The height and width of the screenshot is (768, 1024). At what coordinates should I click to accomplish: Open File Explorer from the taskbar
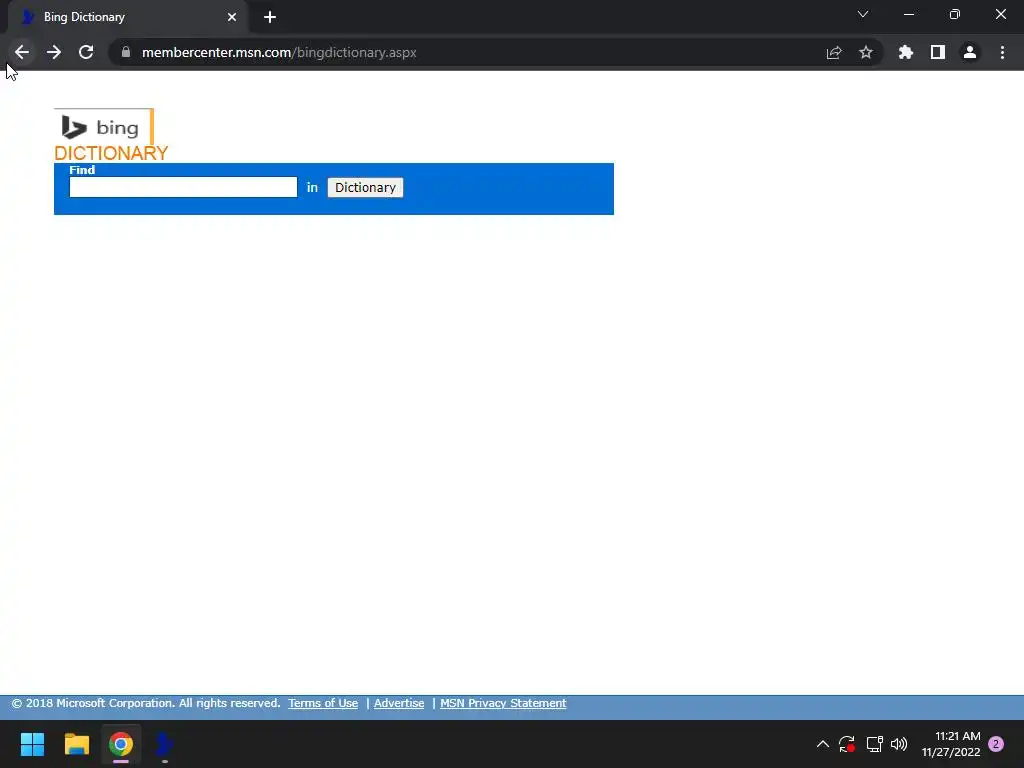(x=76, y=744)
